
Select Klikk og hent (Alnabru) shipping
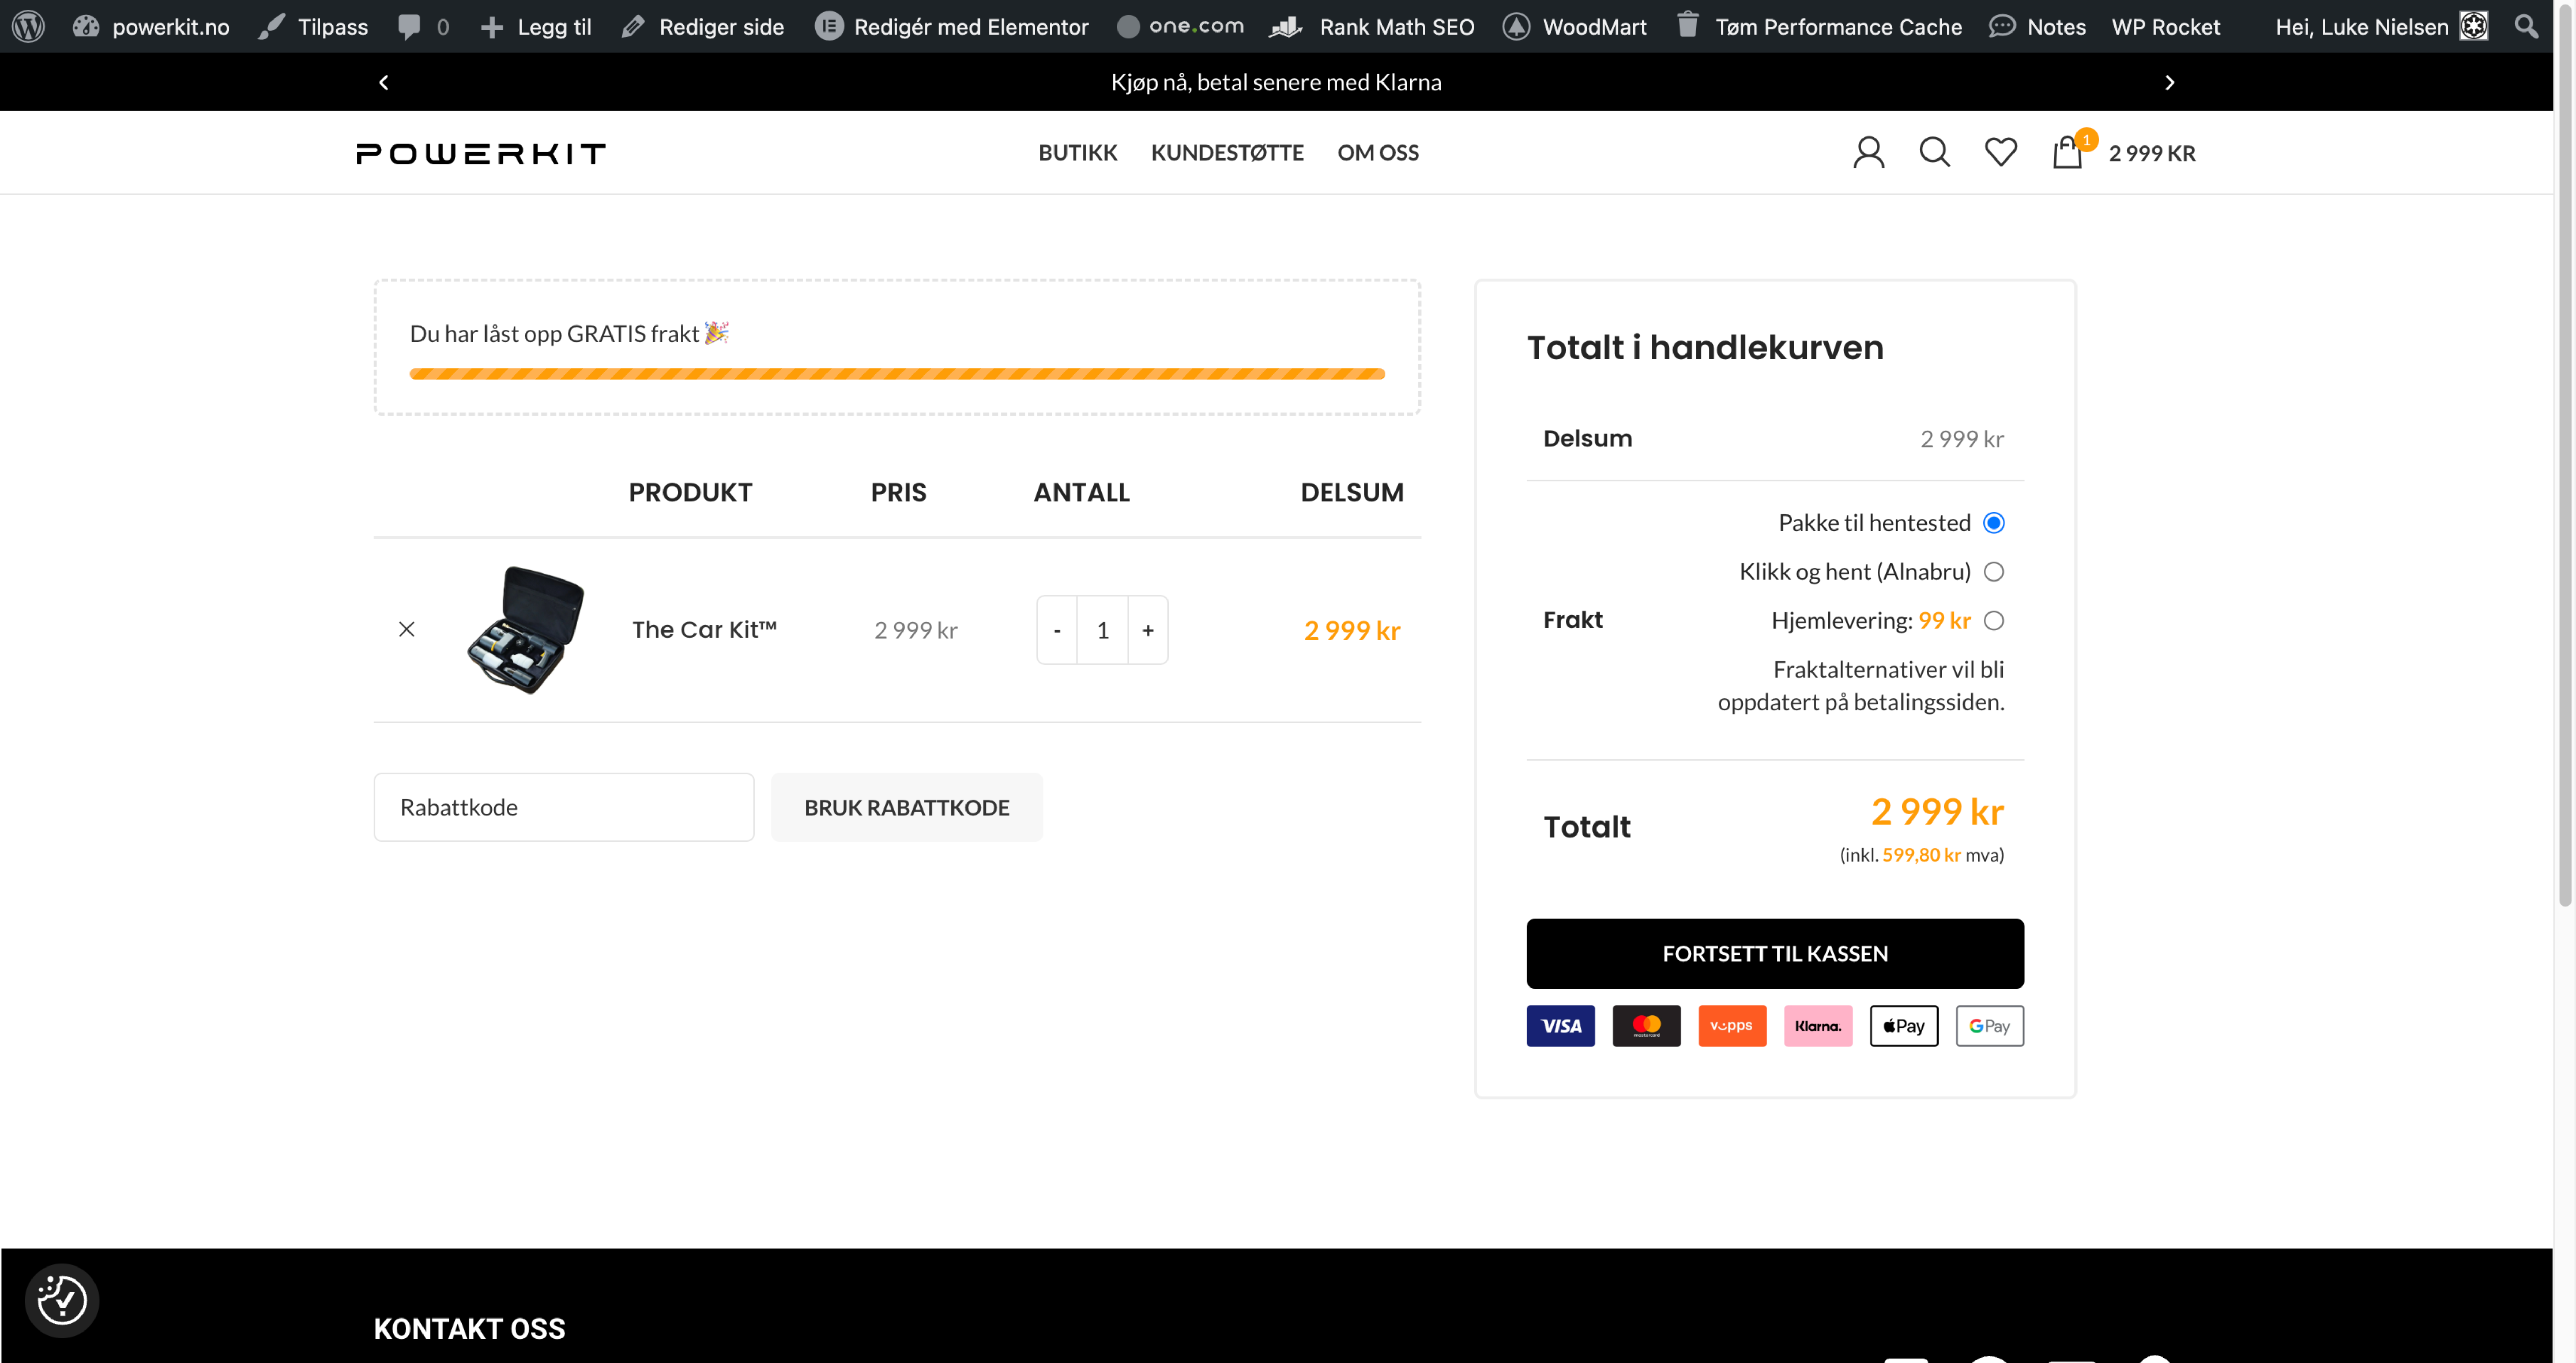pos(1993,572)
